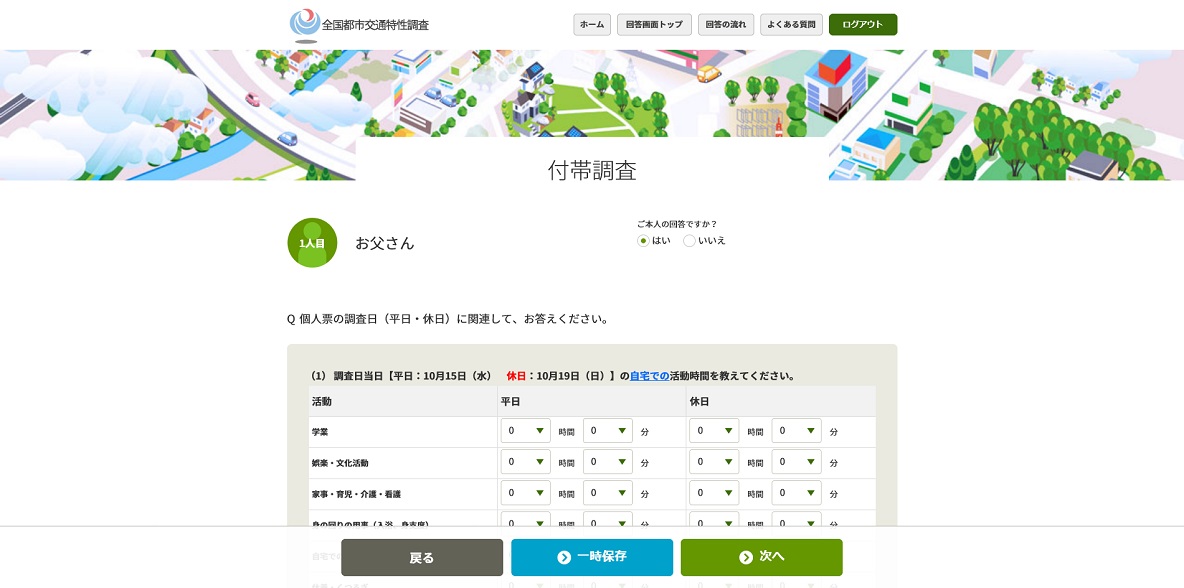1184x588 pixels.
Task: Click the arrow icon on 一時保存 button
Action: click(564, 557)
